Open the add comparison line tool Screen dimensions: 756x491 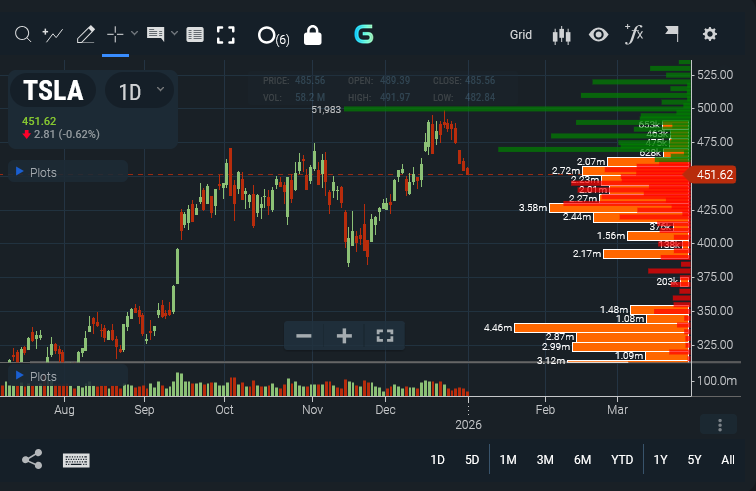click(x=53, y=35)
